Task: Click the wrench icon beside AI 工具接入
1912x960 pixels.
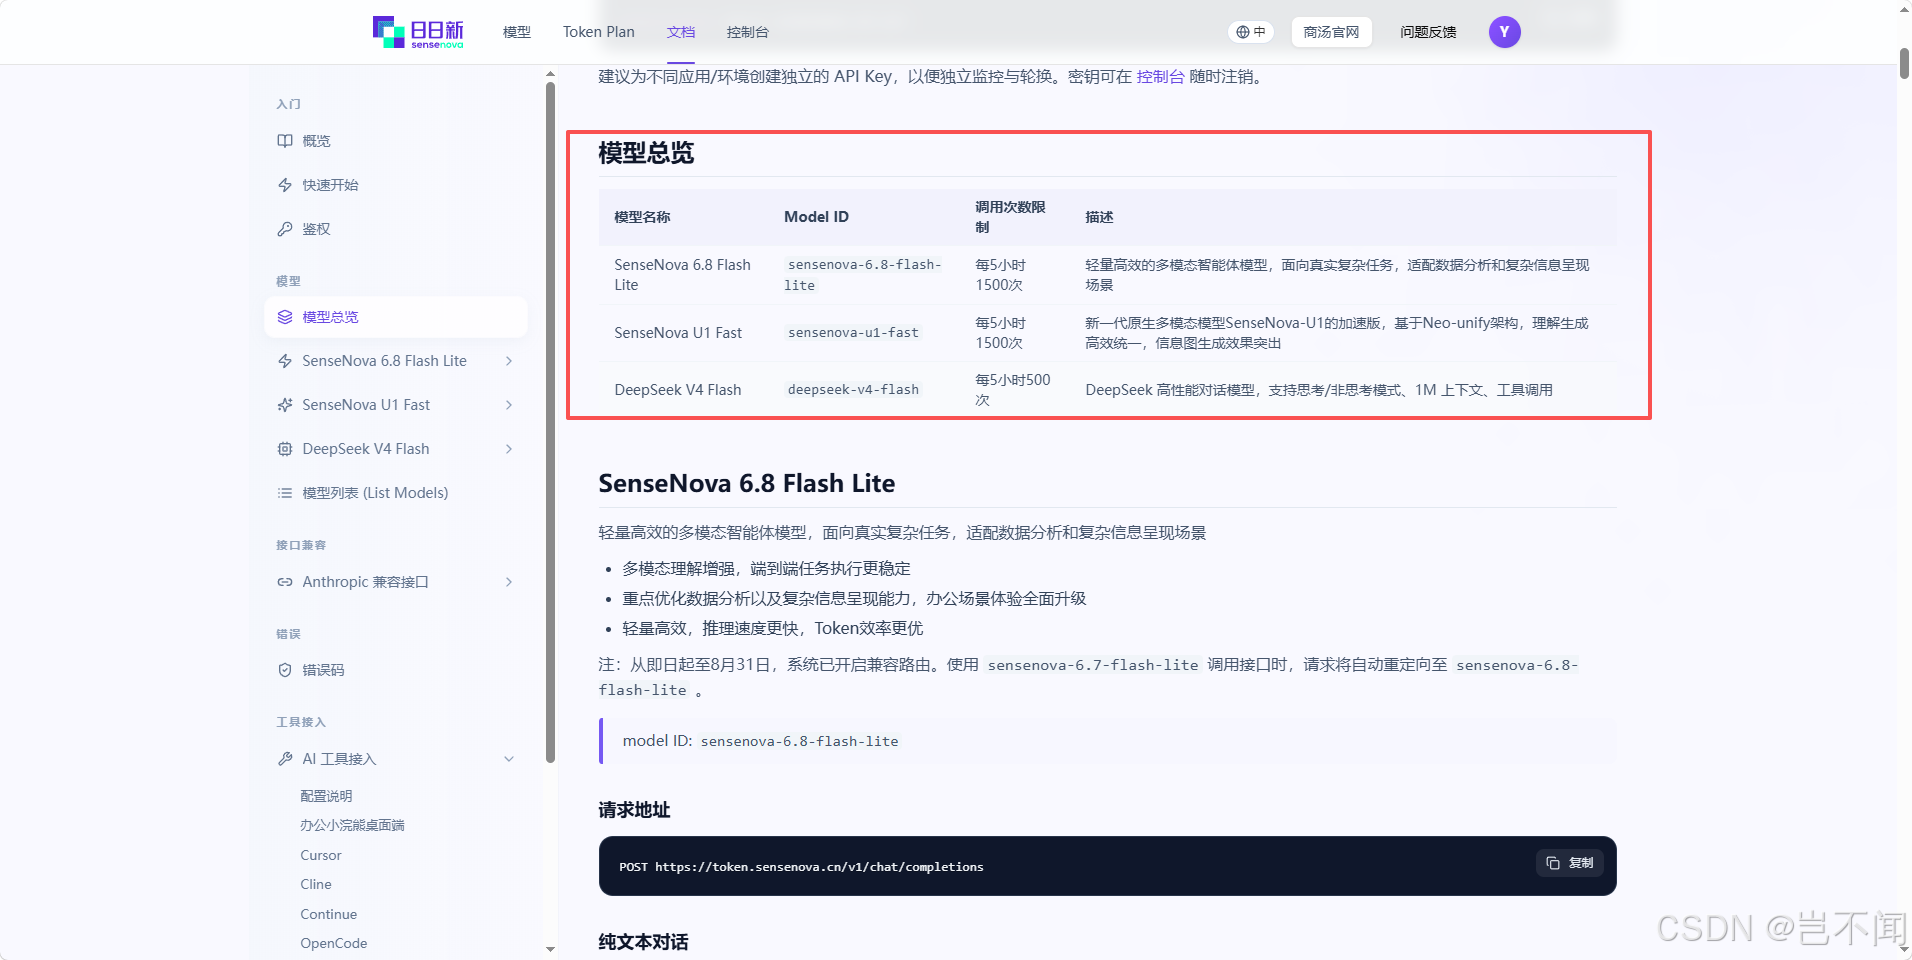Action: 285,759
